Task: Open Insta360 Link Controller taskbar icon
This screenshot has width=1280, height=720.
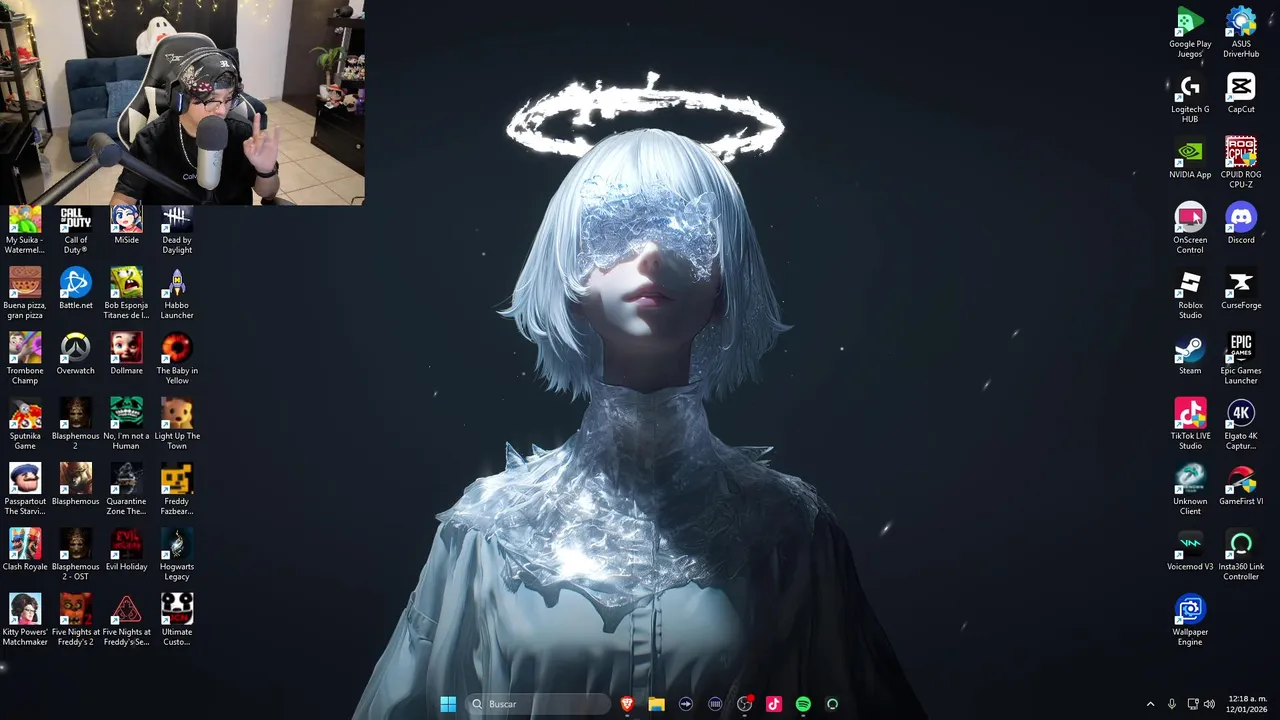Action: click(x=832, y=704)
